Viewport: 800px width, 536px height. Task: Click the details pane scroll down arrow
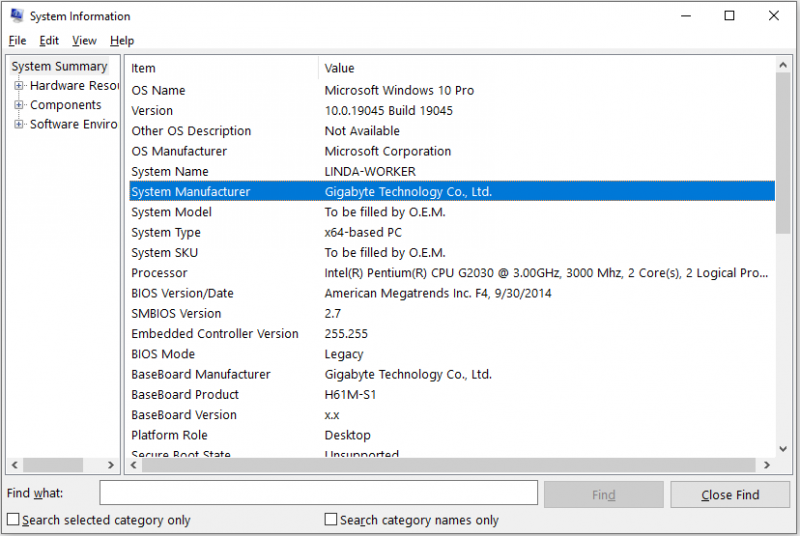[x=783, y=449]
